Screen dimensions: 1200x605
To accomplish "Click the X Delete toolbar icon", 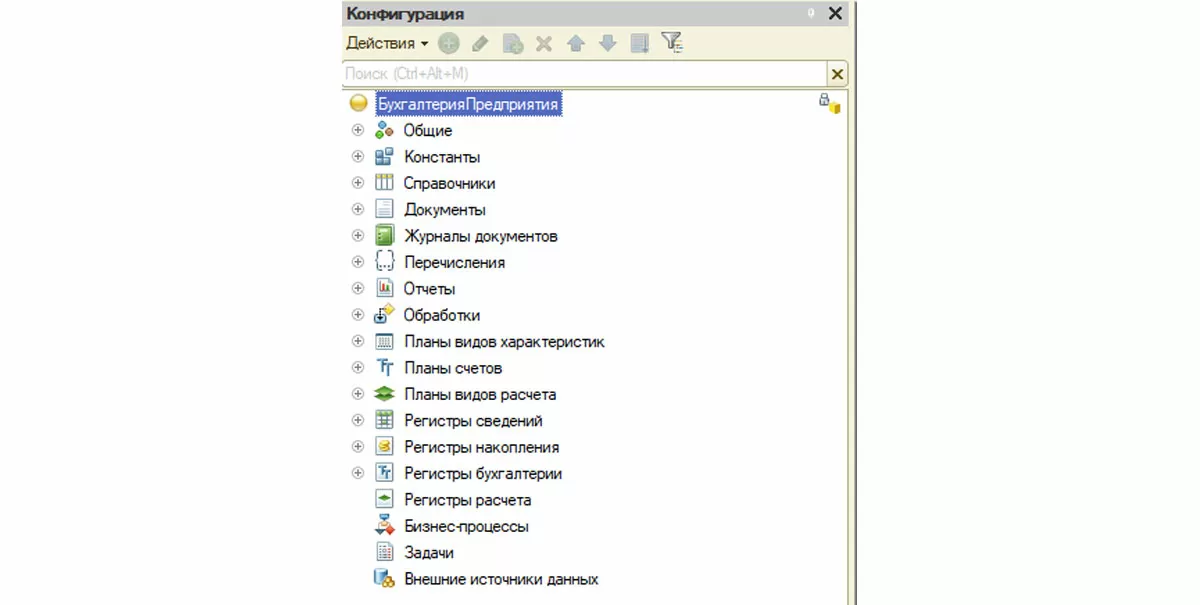I will [x=544, y=44].
